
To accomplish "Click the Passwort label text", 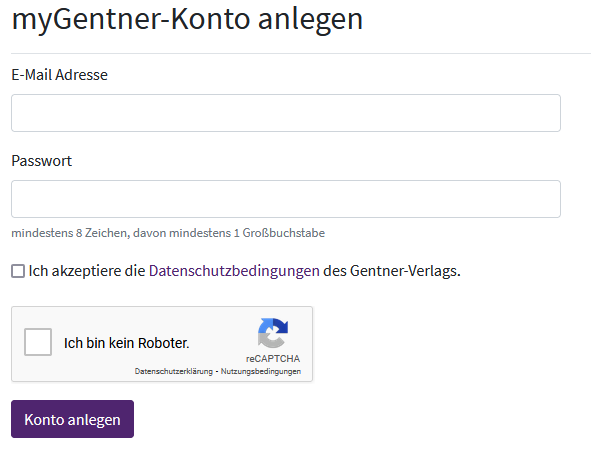I will tap(41, 161).
